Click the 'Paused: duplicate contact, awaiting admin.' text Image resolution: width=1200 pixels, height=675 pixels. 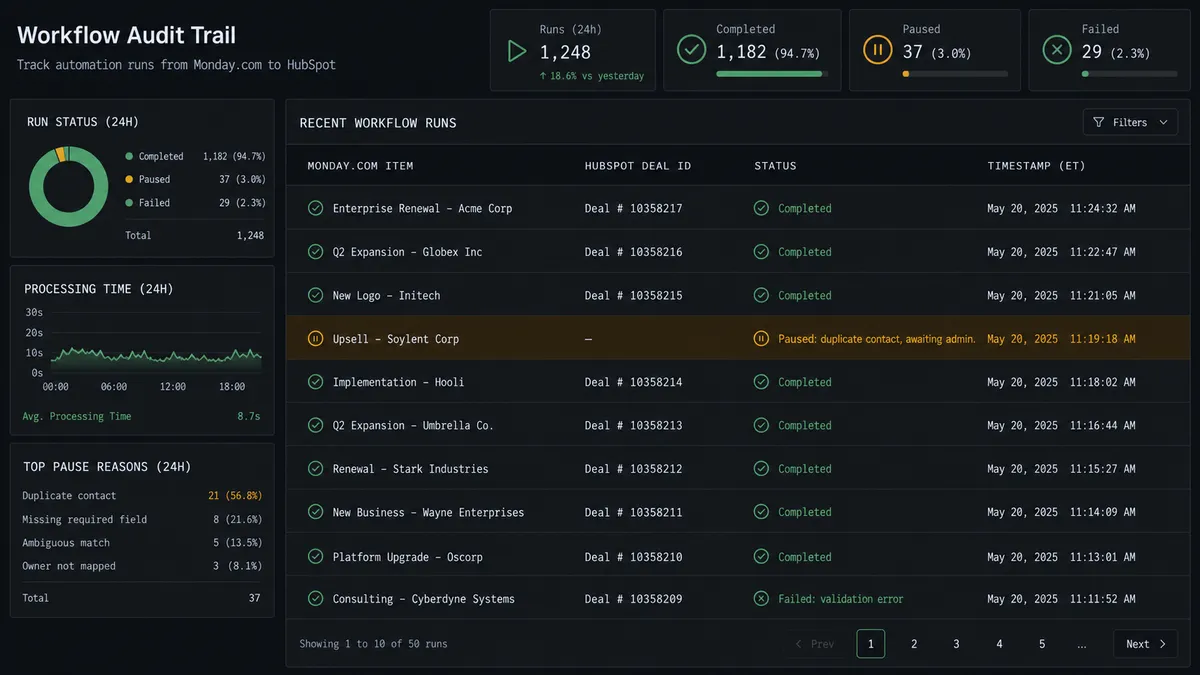pyautogui.click(x=877, y=339)
